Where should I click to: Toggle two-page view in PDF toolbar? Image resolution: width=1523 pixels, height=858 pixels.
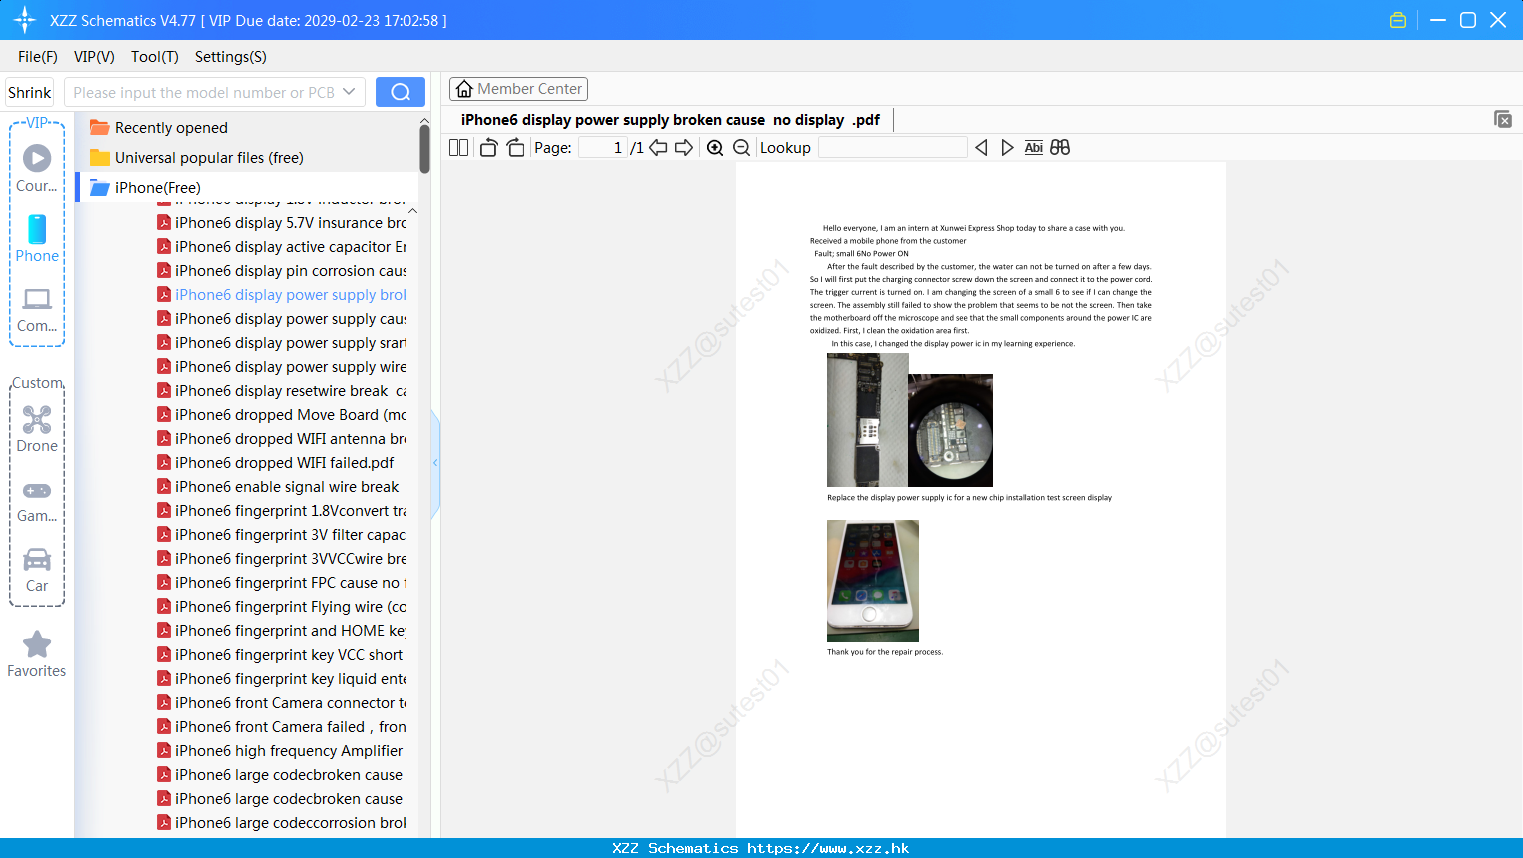(x=459, y=148)
